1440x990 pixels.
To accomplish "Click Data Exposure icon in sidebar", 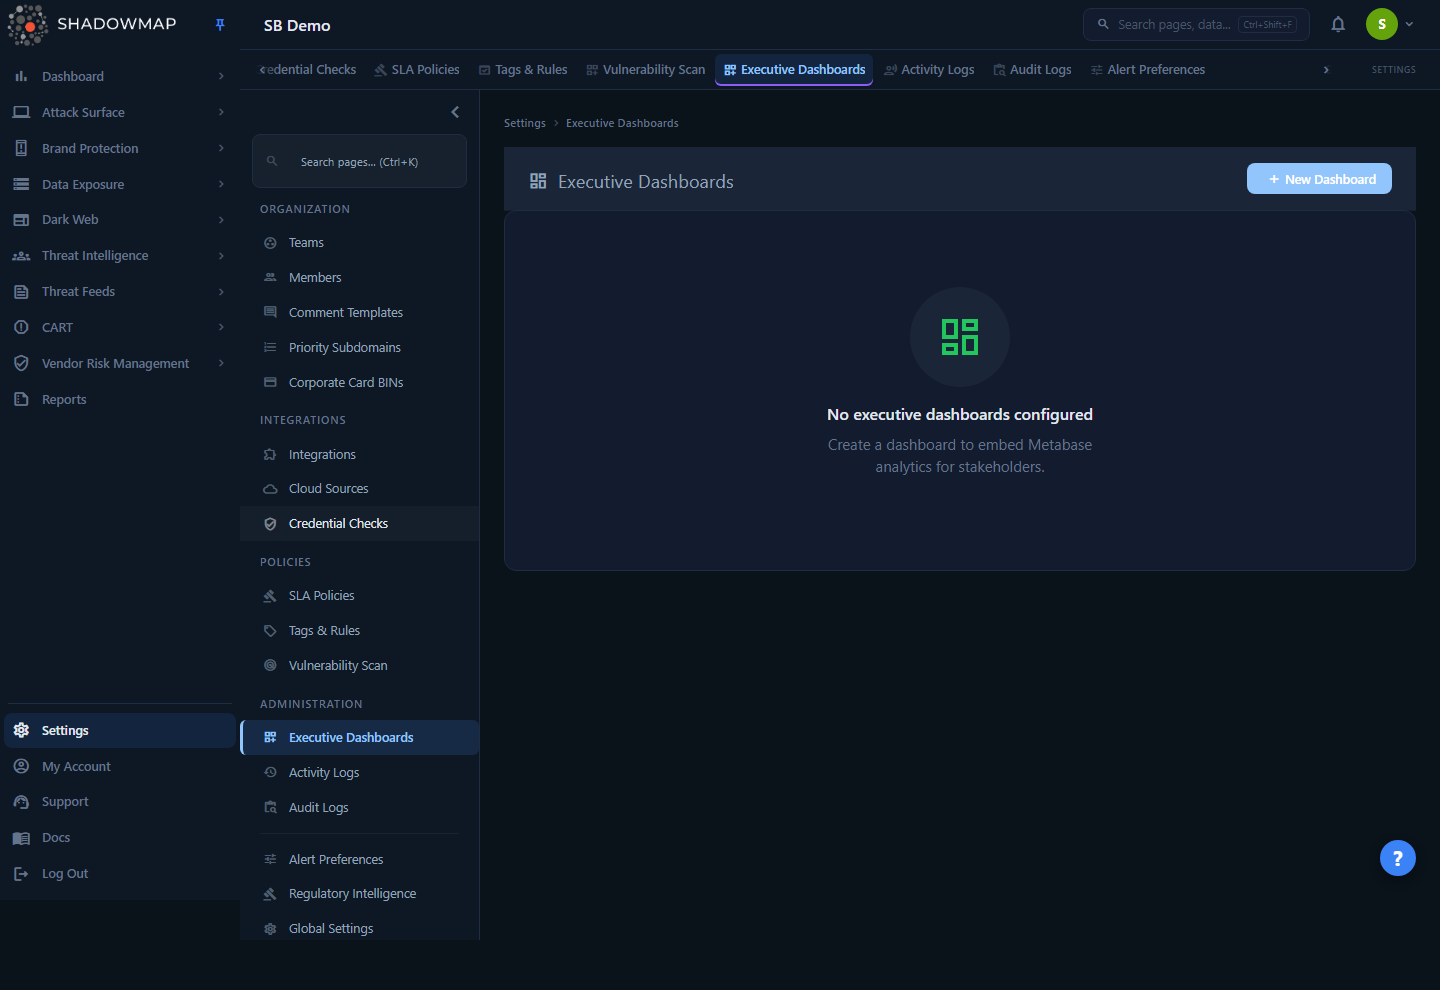I will pyautogui.click(x=21, y=184).
